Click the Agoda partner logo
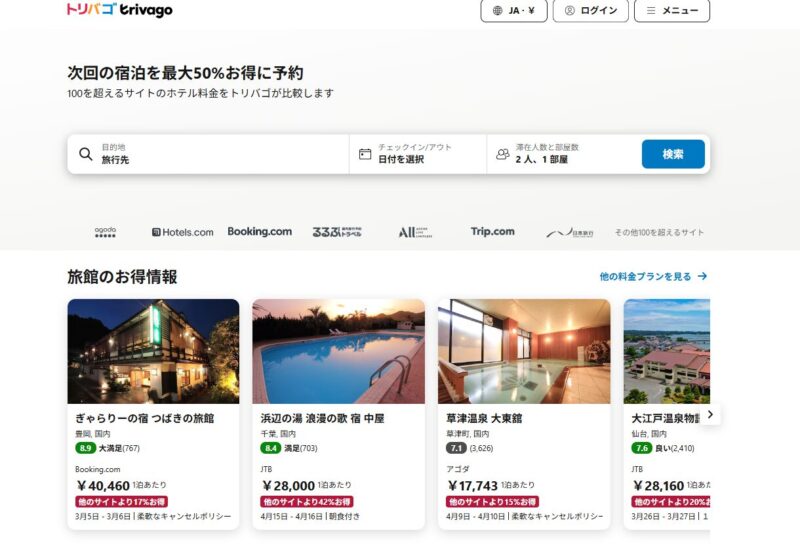 click(105, 232)
